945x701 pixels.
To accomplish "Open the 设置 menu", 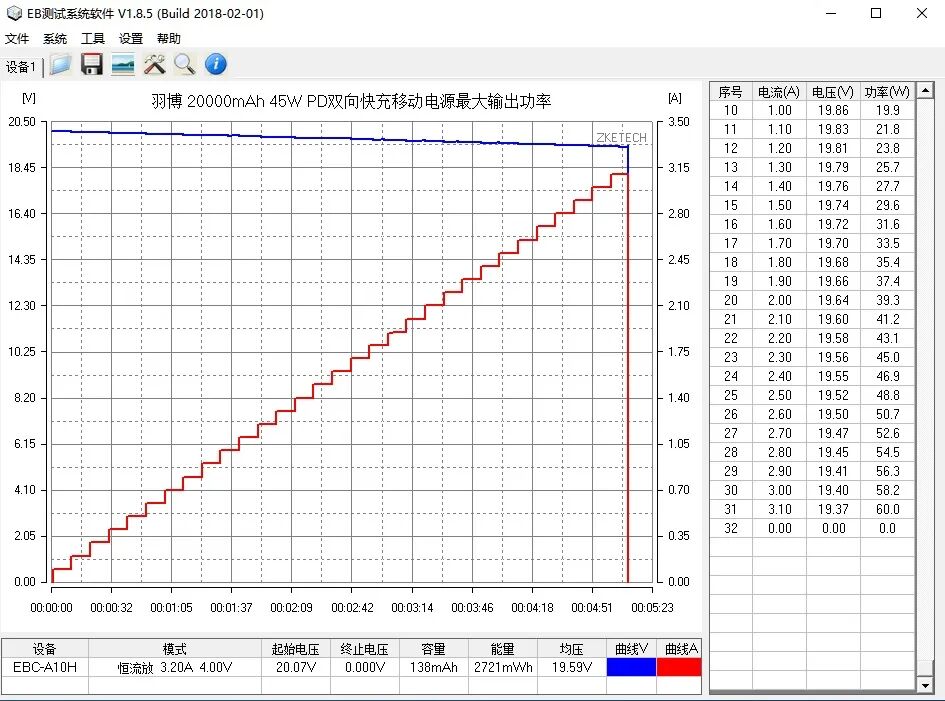I will click(x=131, y=39).
